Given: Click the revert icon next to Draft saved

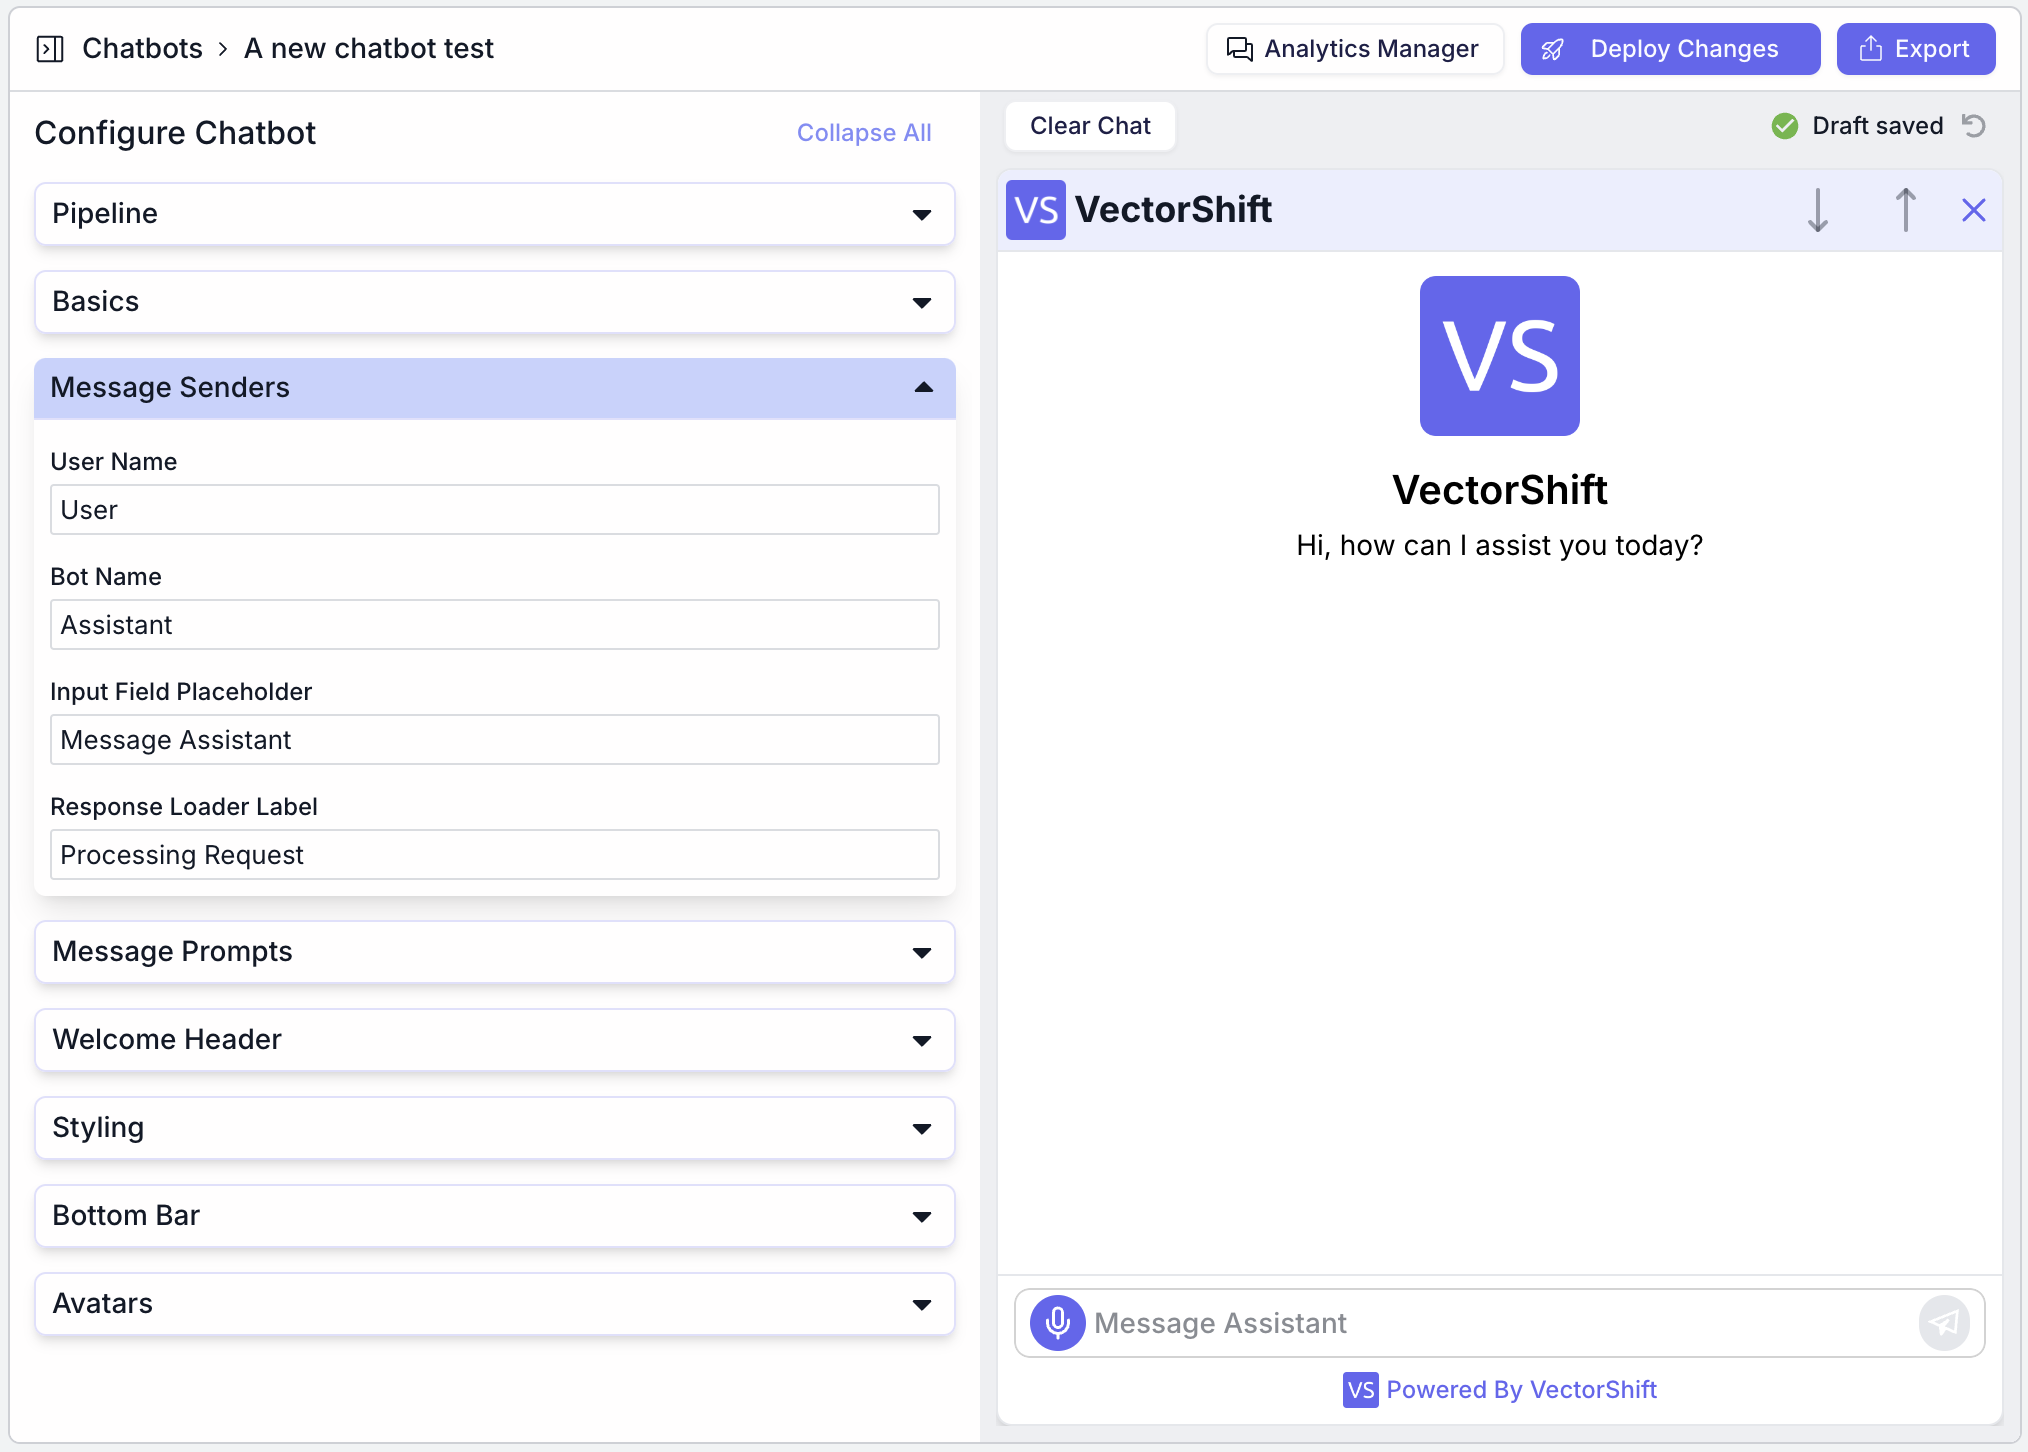Looking at the screenshot, I should [x=1974, y=125].
